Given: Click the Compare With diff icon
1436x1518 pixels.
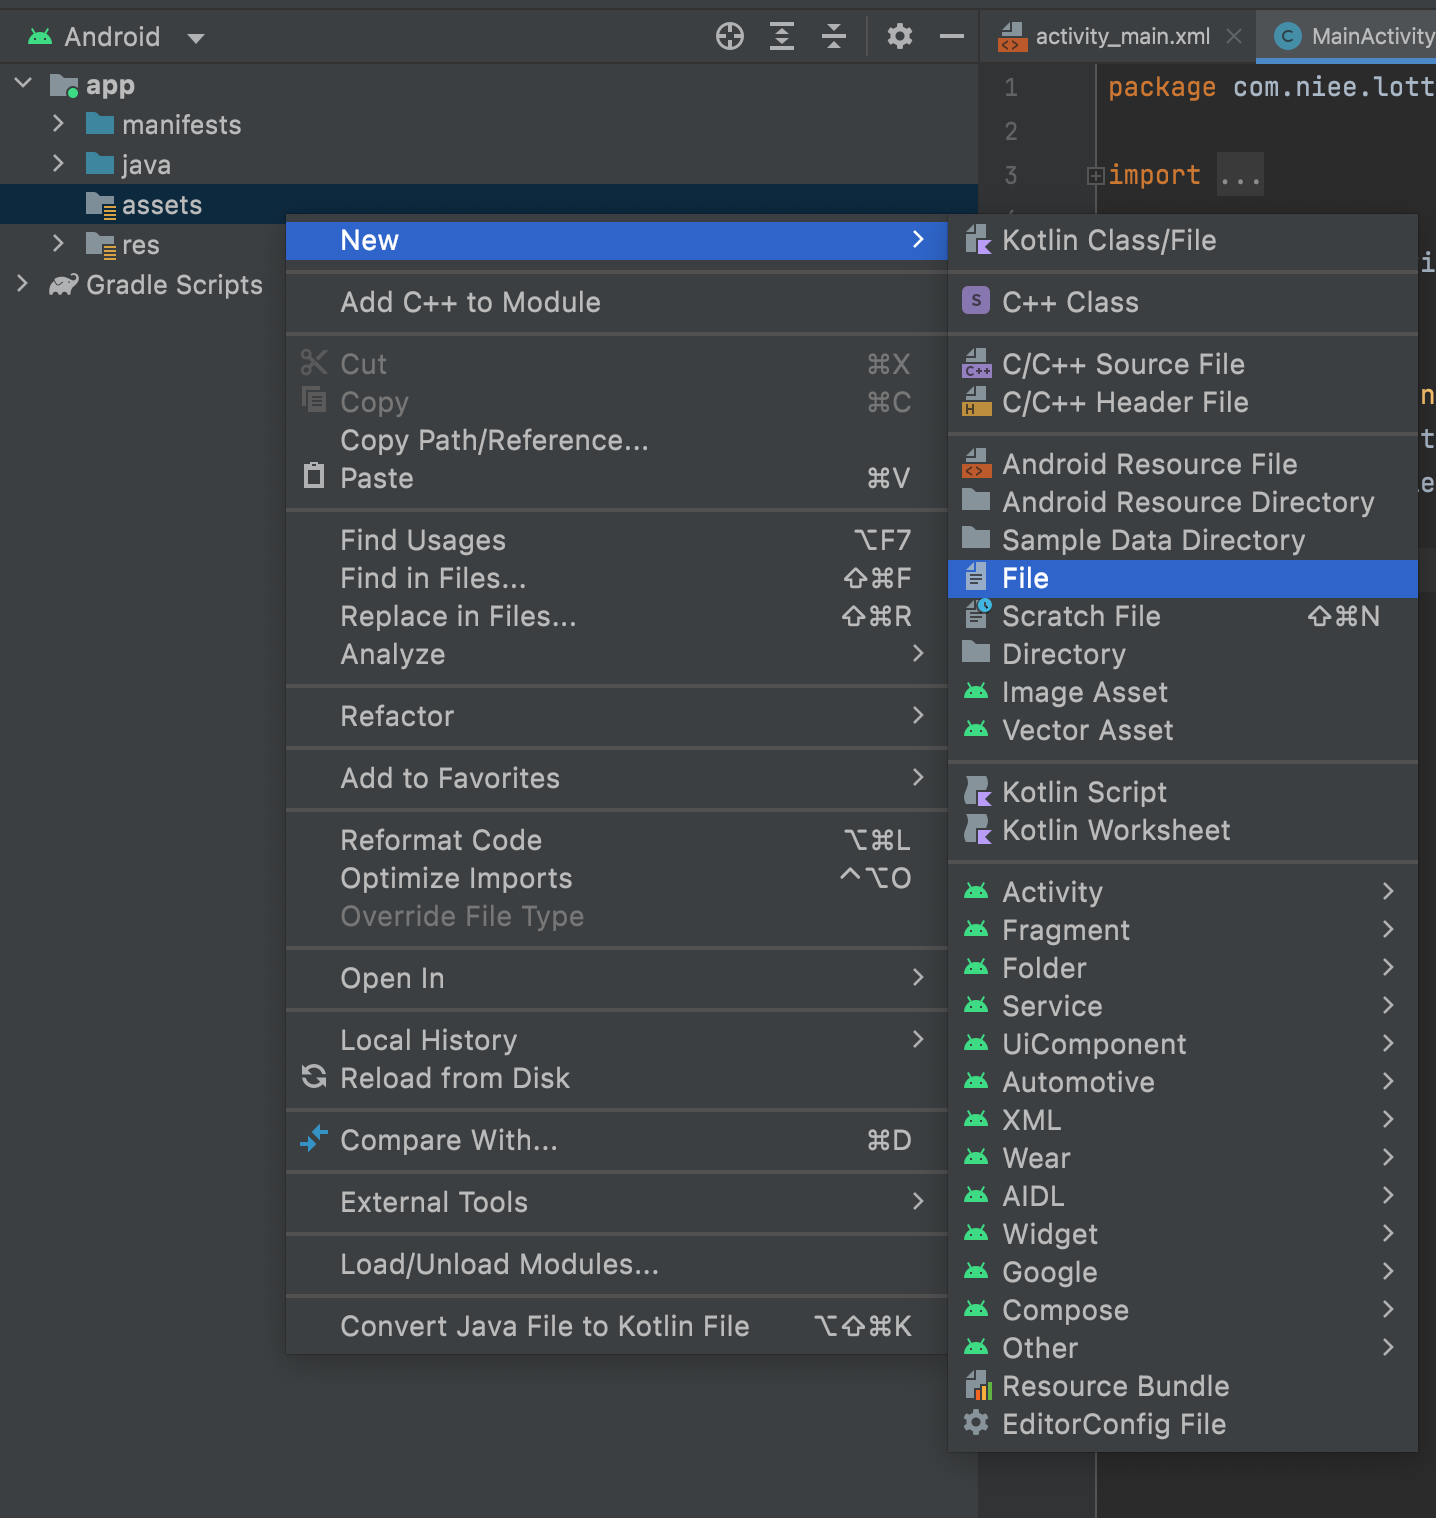Looking at the screenshot, I should coord(314,1139).
